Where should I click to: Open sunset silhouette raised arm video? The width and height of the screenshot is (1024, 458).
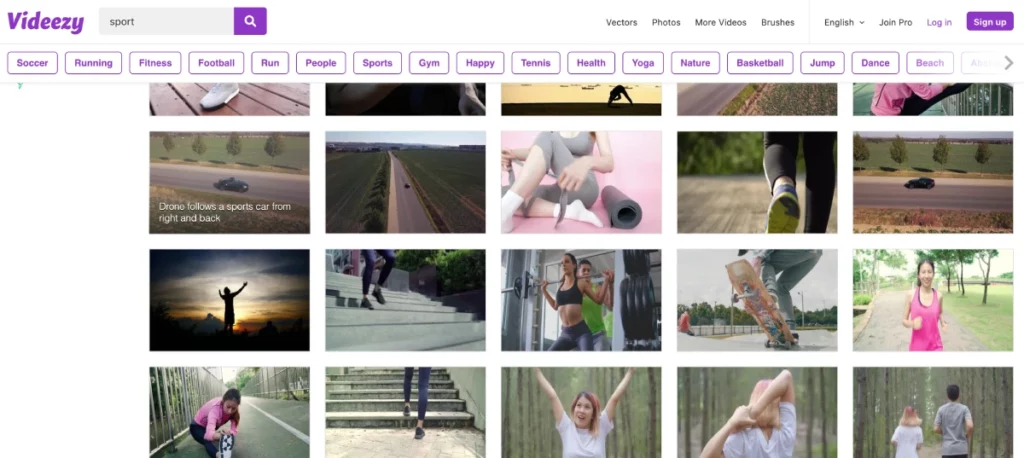coord(229,300)
